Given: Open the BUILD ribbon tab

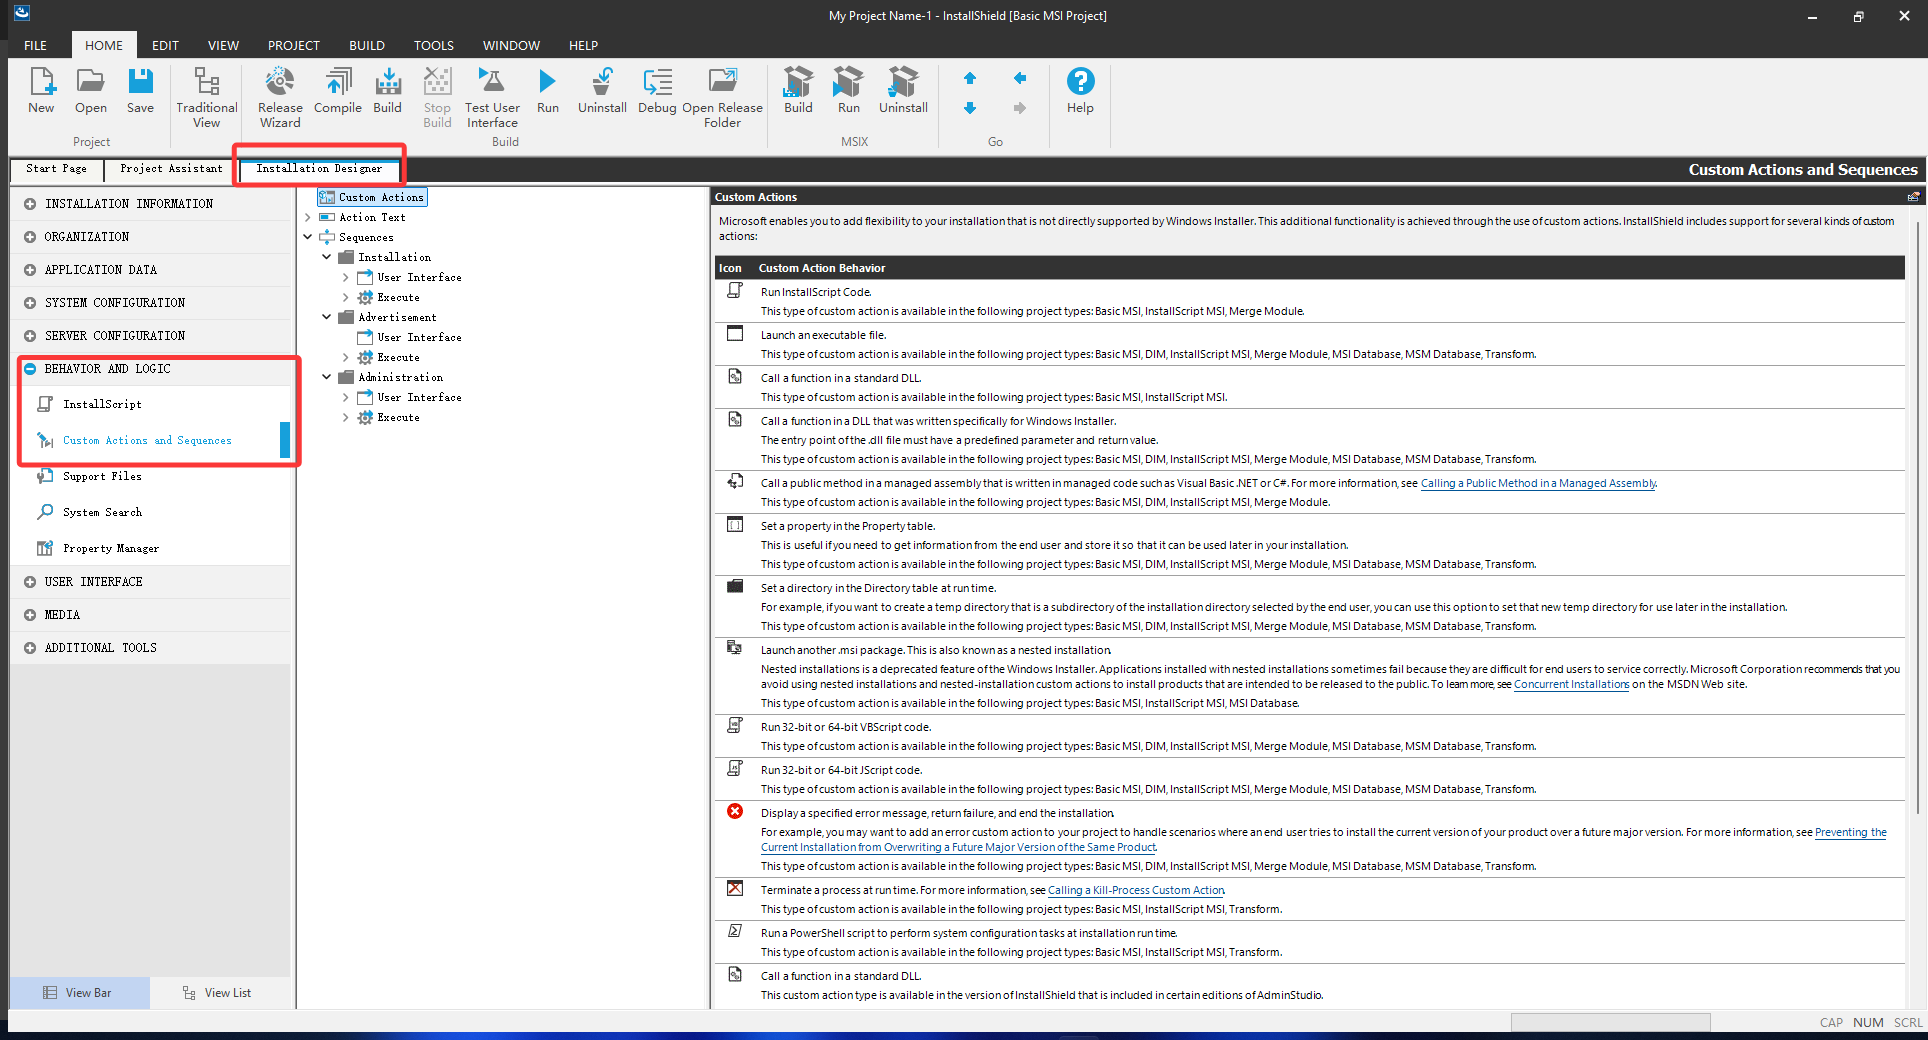Looking at the screenshot, I should (367, 45).
